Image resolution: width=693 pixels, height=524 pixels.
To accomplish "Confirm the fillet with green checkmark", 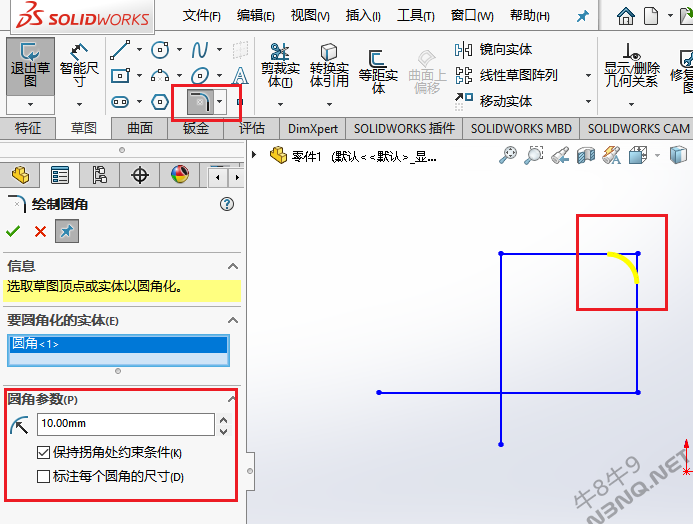I will 13,231.
